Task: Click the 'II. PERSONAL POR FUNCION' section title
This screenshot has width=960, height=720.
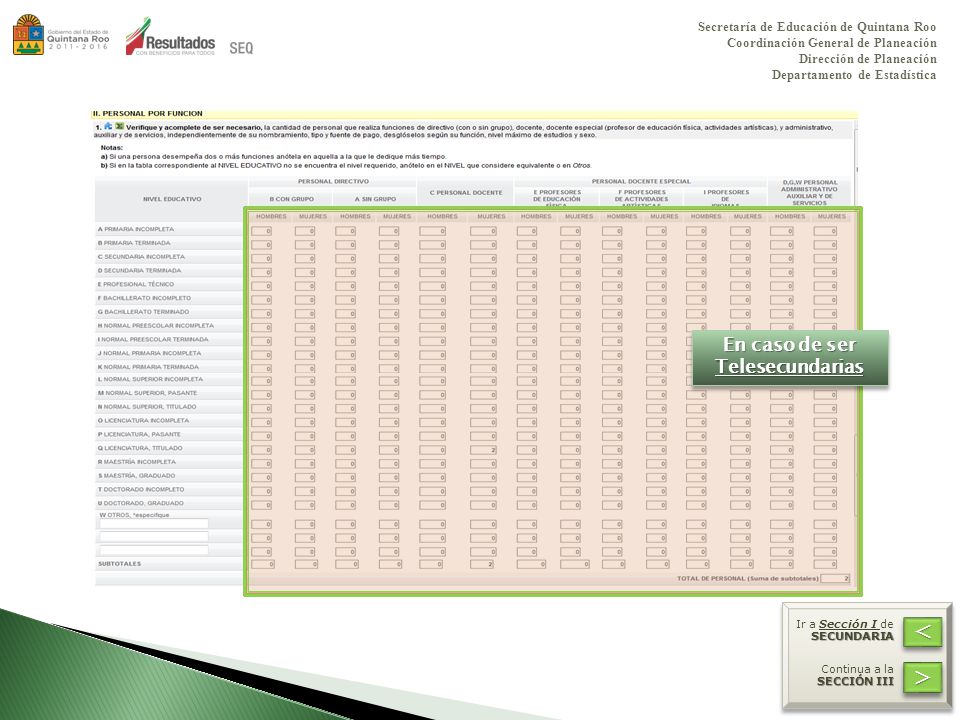Action: click(x=148, y=113)
